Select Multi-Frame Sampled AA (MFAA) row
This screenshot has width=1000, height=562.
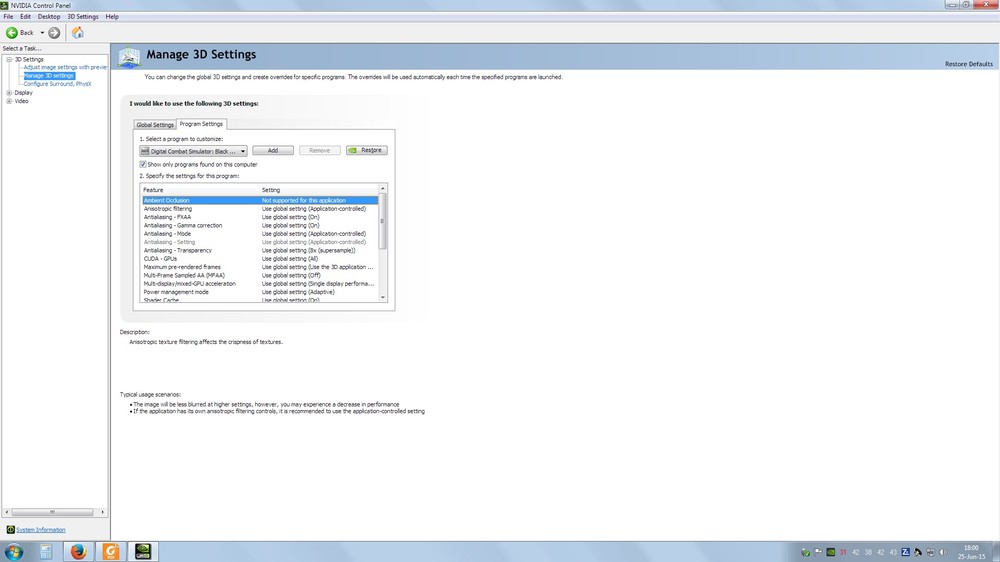pos(260,275)
